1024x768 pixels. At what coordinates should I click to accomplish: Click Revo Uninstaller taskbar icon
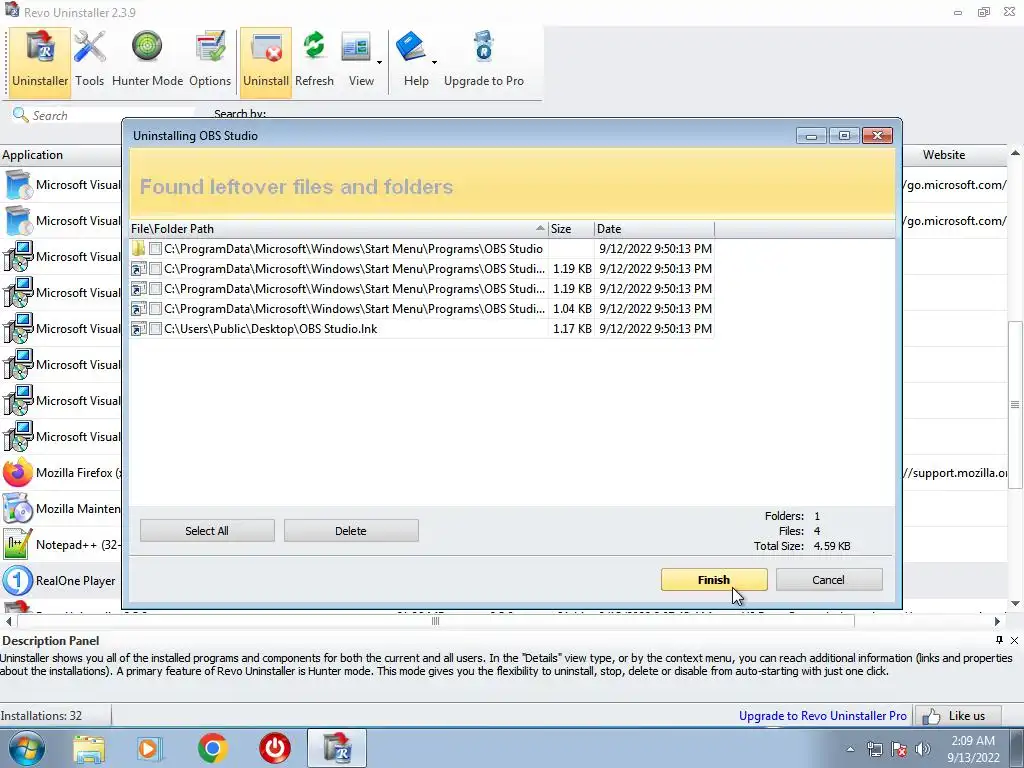[x=337, y=748]
